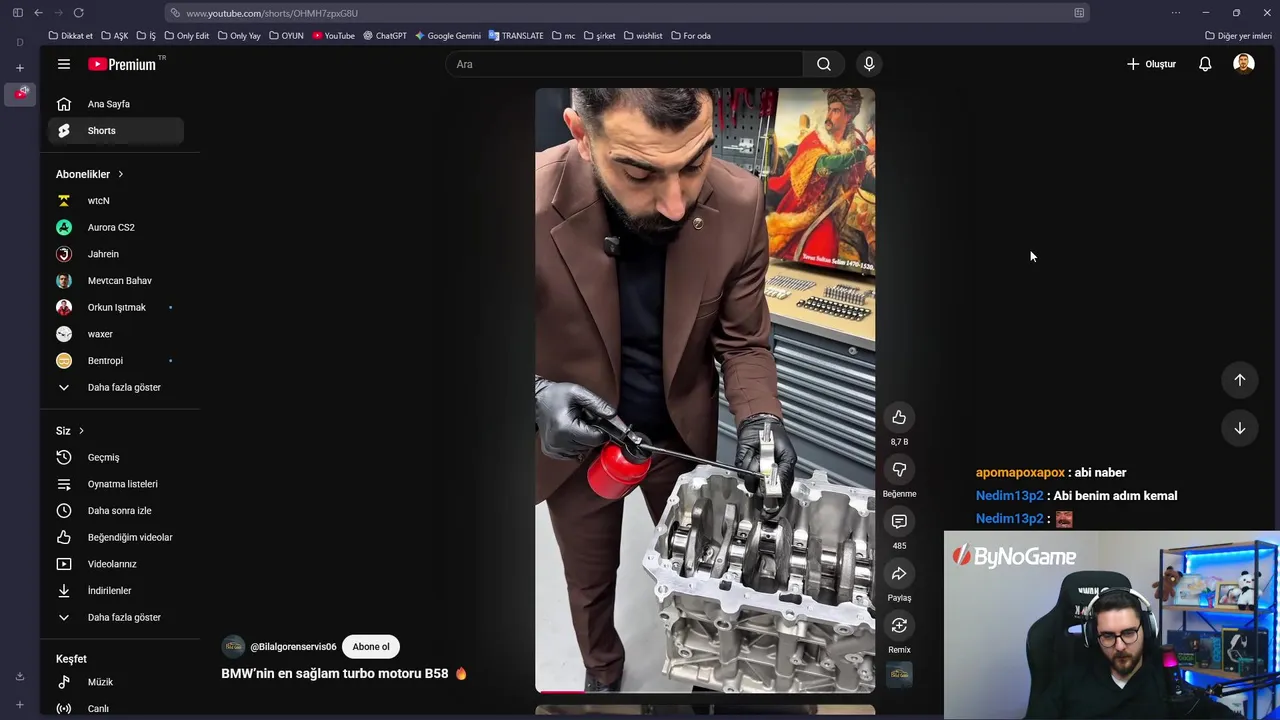Go to next Short with down arrow
The image size is (1280, 720).
pos(1239,428)
